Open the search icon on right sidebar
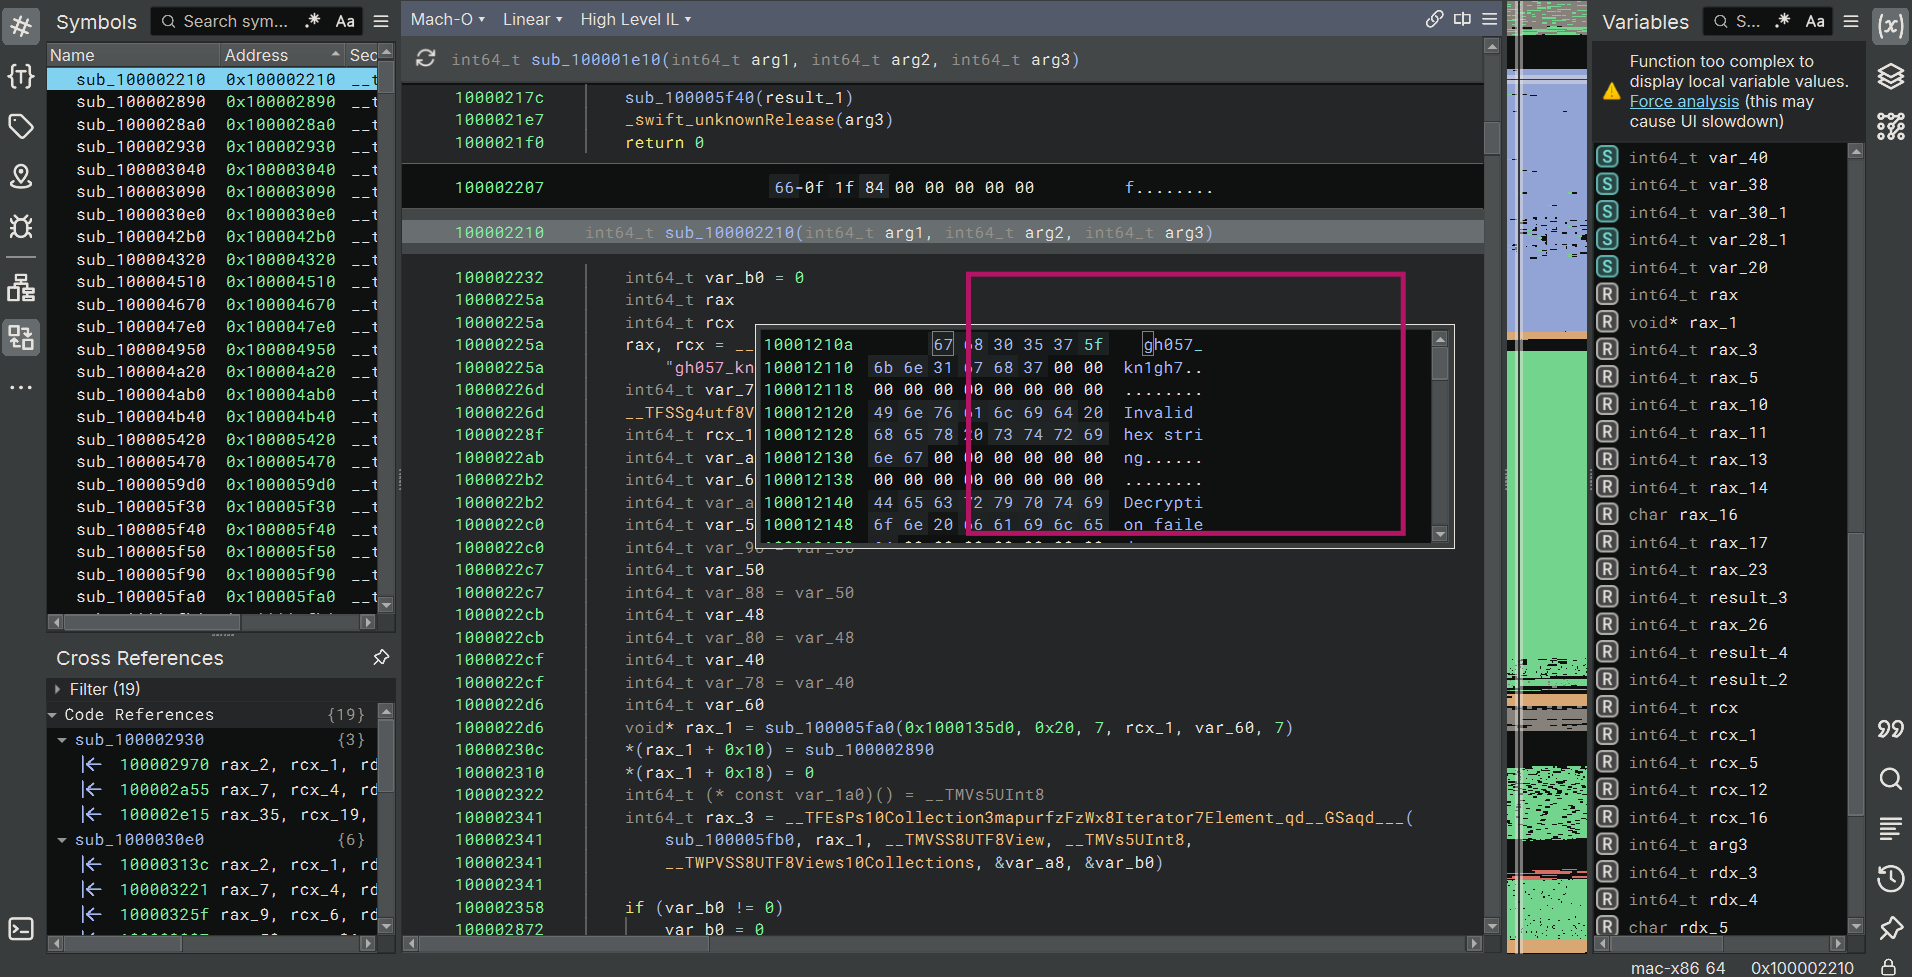The height and width of the screenshot is (977, 1912). click(1890, 778)
